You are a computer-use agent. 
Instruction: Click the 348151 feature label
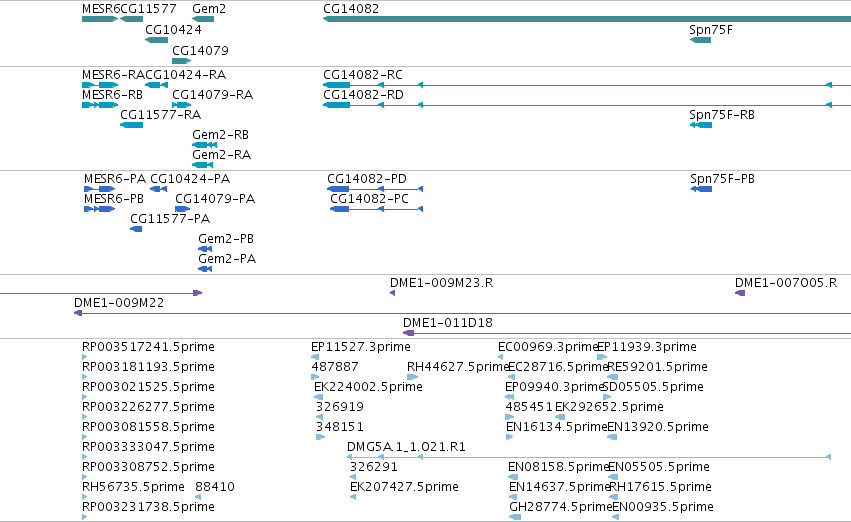(340, 428)
